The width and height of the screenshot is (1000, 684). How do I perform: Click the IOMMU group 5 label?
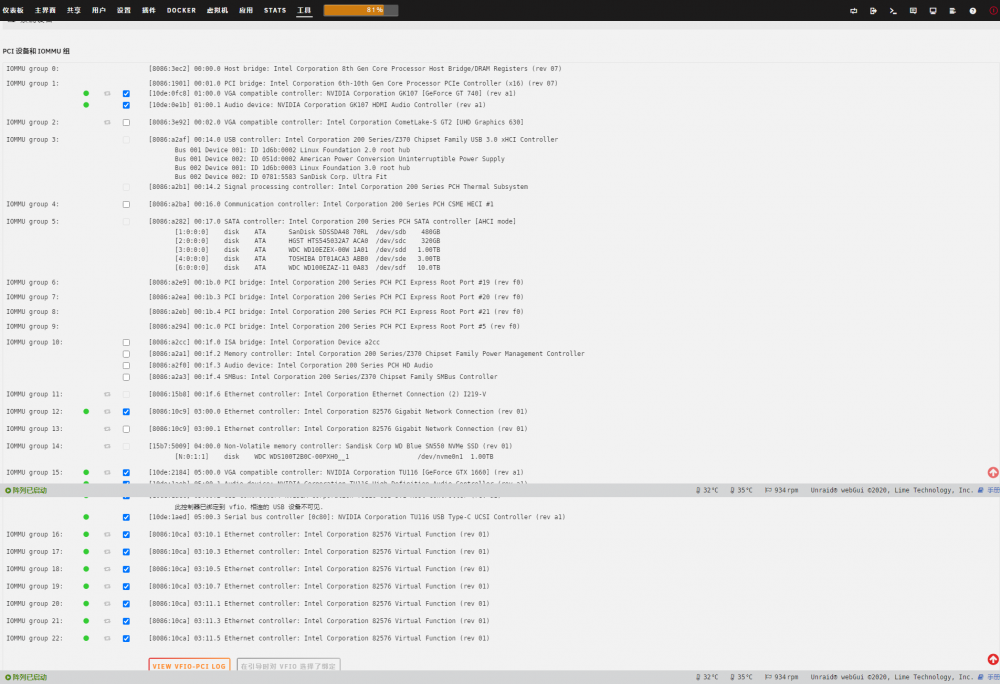pos(33,222)
